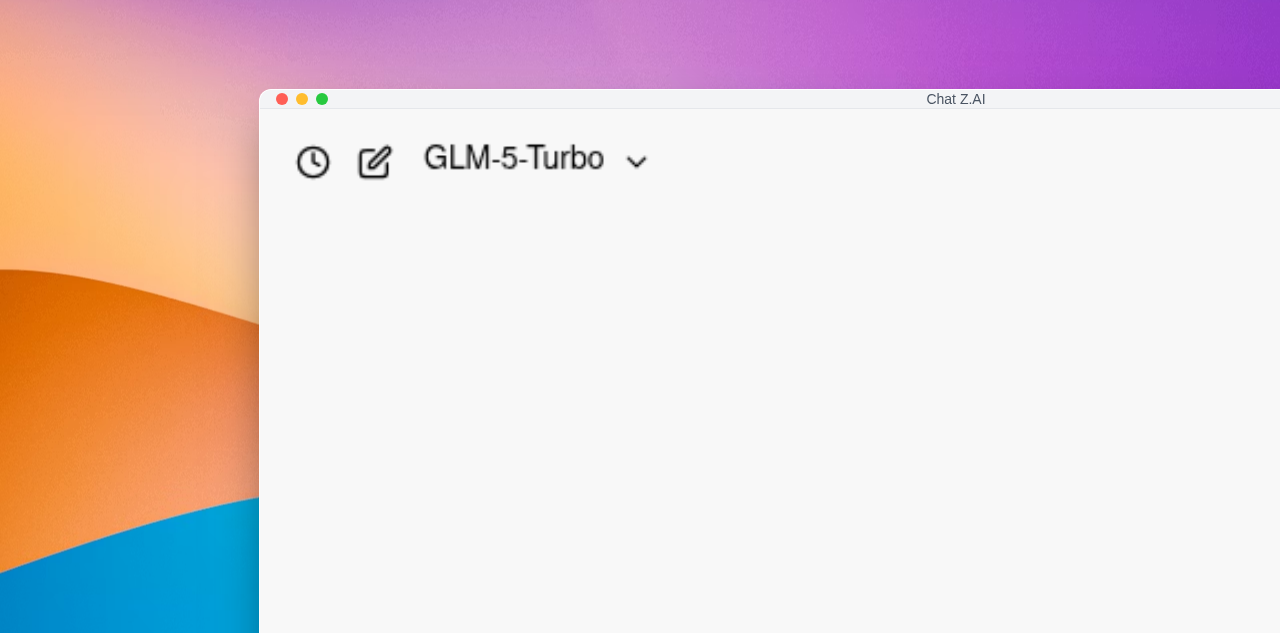Click blank toolbar space right of the model selector
Image resolution: width=1280 pixels, height=633 pixels.
[960, 160]
